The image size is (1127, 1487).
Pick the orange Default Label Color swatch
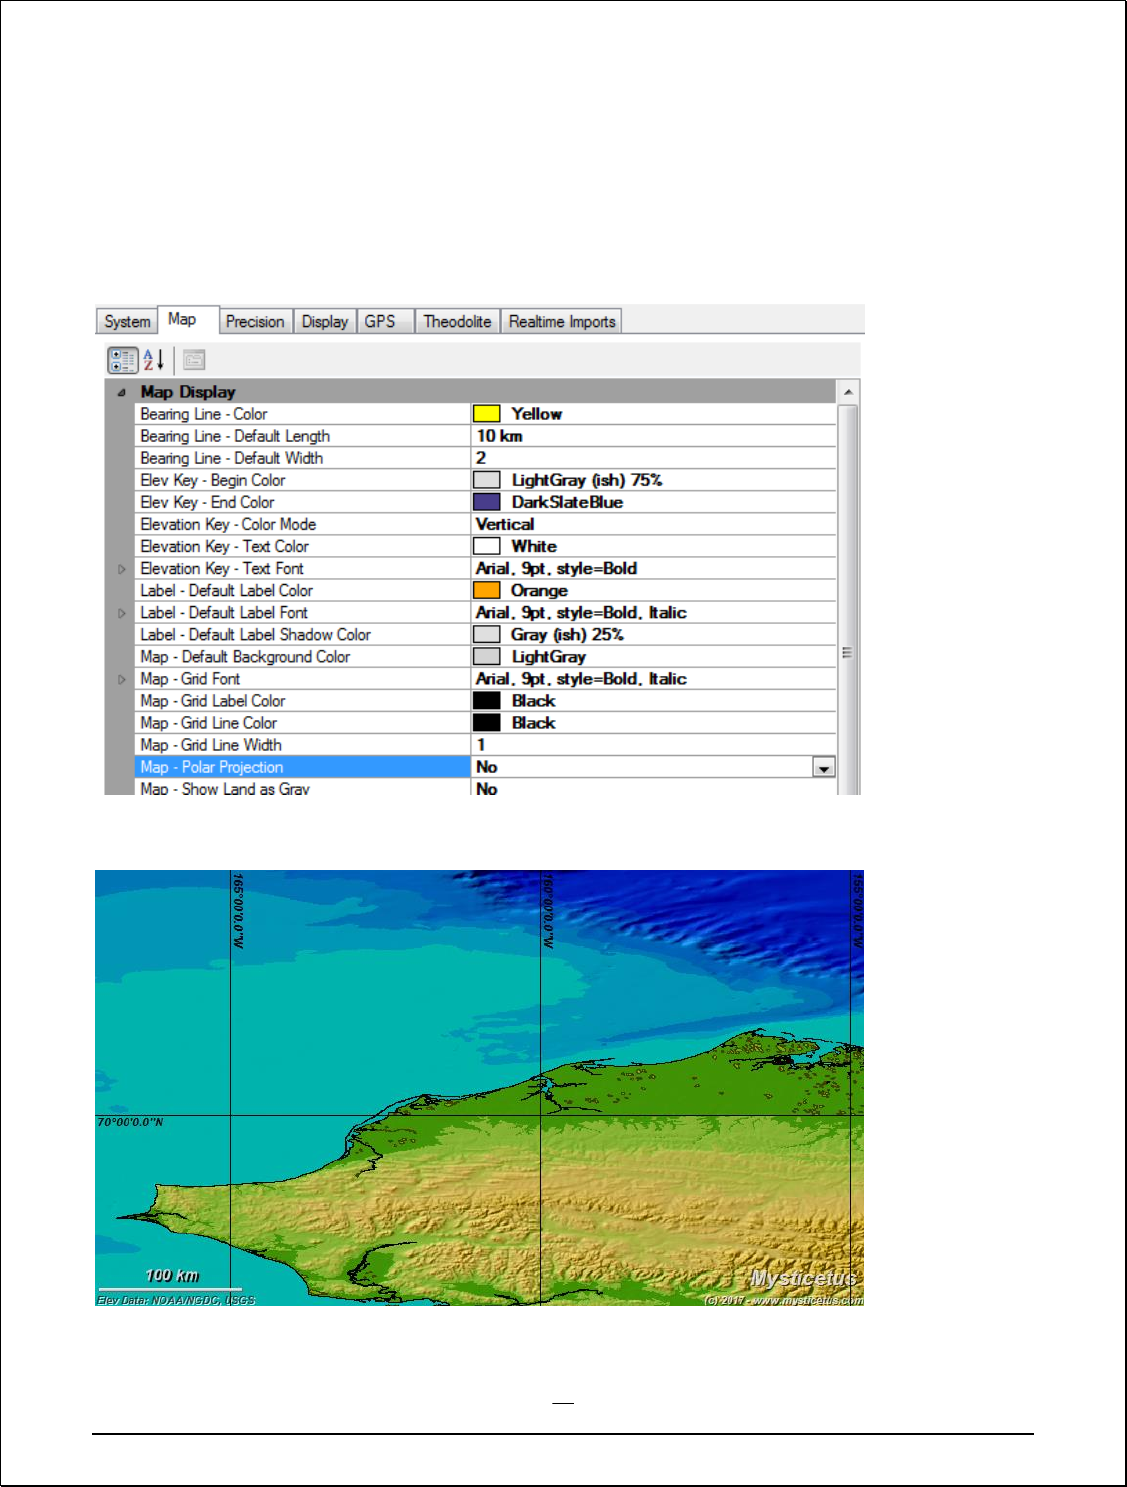tap(486, 591)
